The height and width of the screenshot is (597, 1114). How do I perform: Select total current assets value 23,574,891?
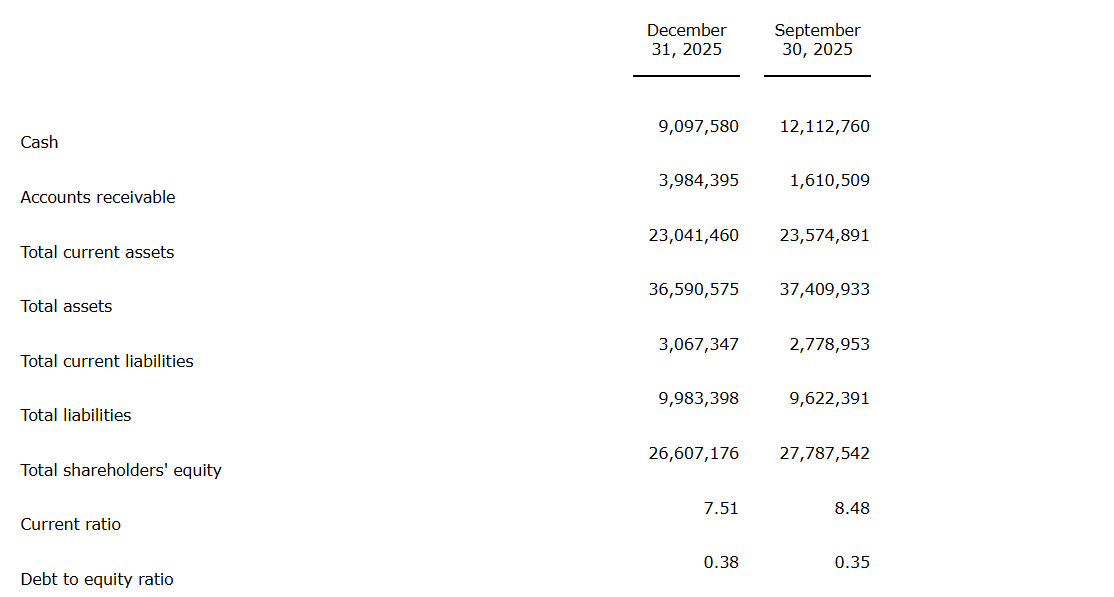click(x=824, y=236)
